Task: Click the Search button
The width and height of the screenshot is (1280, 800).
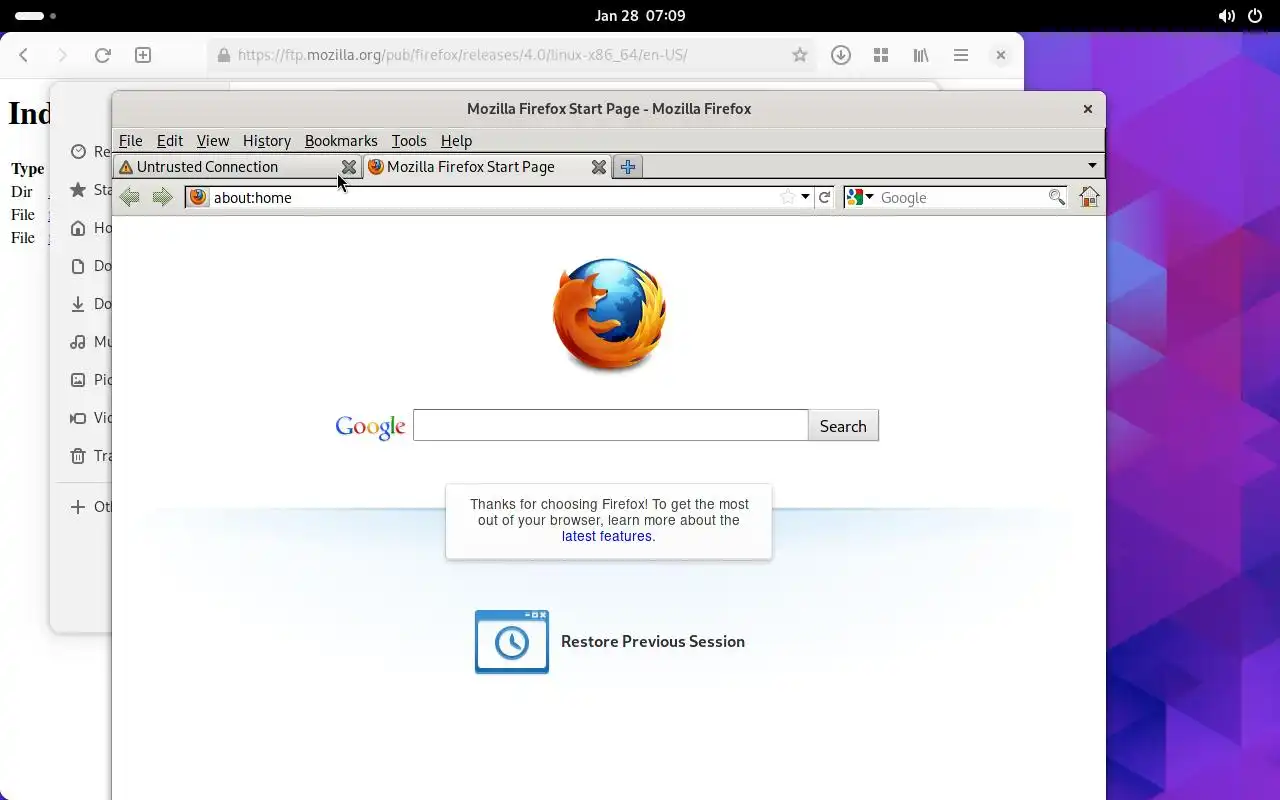Action: click(x=843, y=426)
